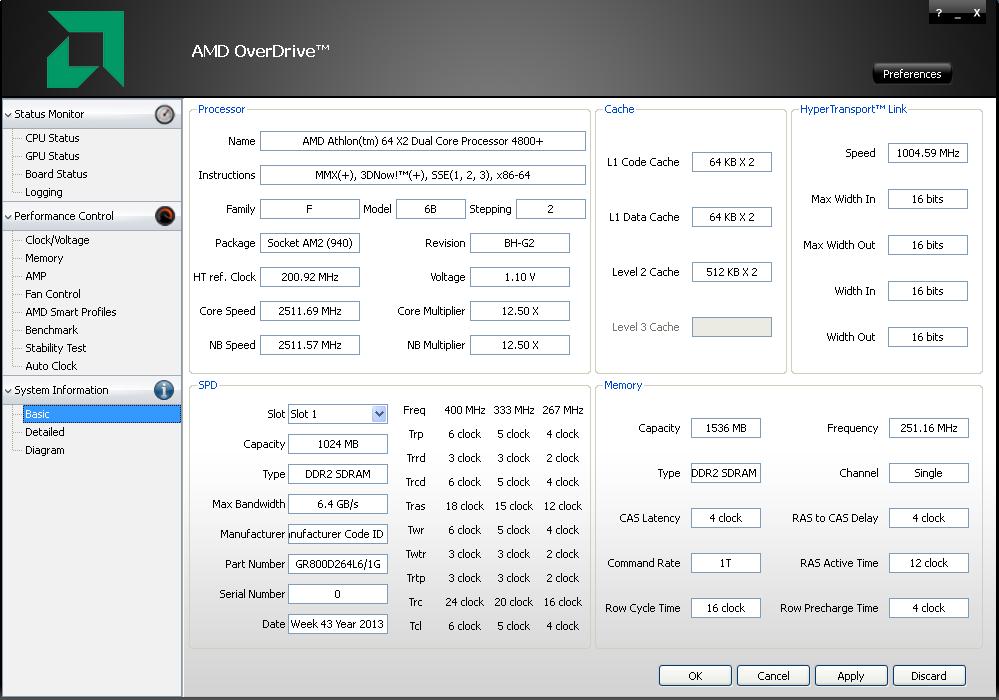Click the Instructions field

pyautogui.click(x=422, y=175)
